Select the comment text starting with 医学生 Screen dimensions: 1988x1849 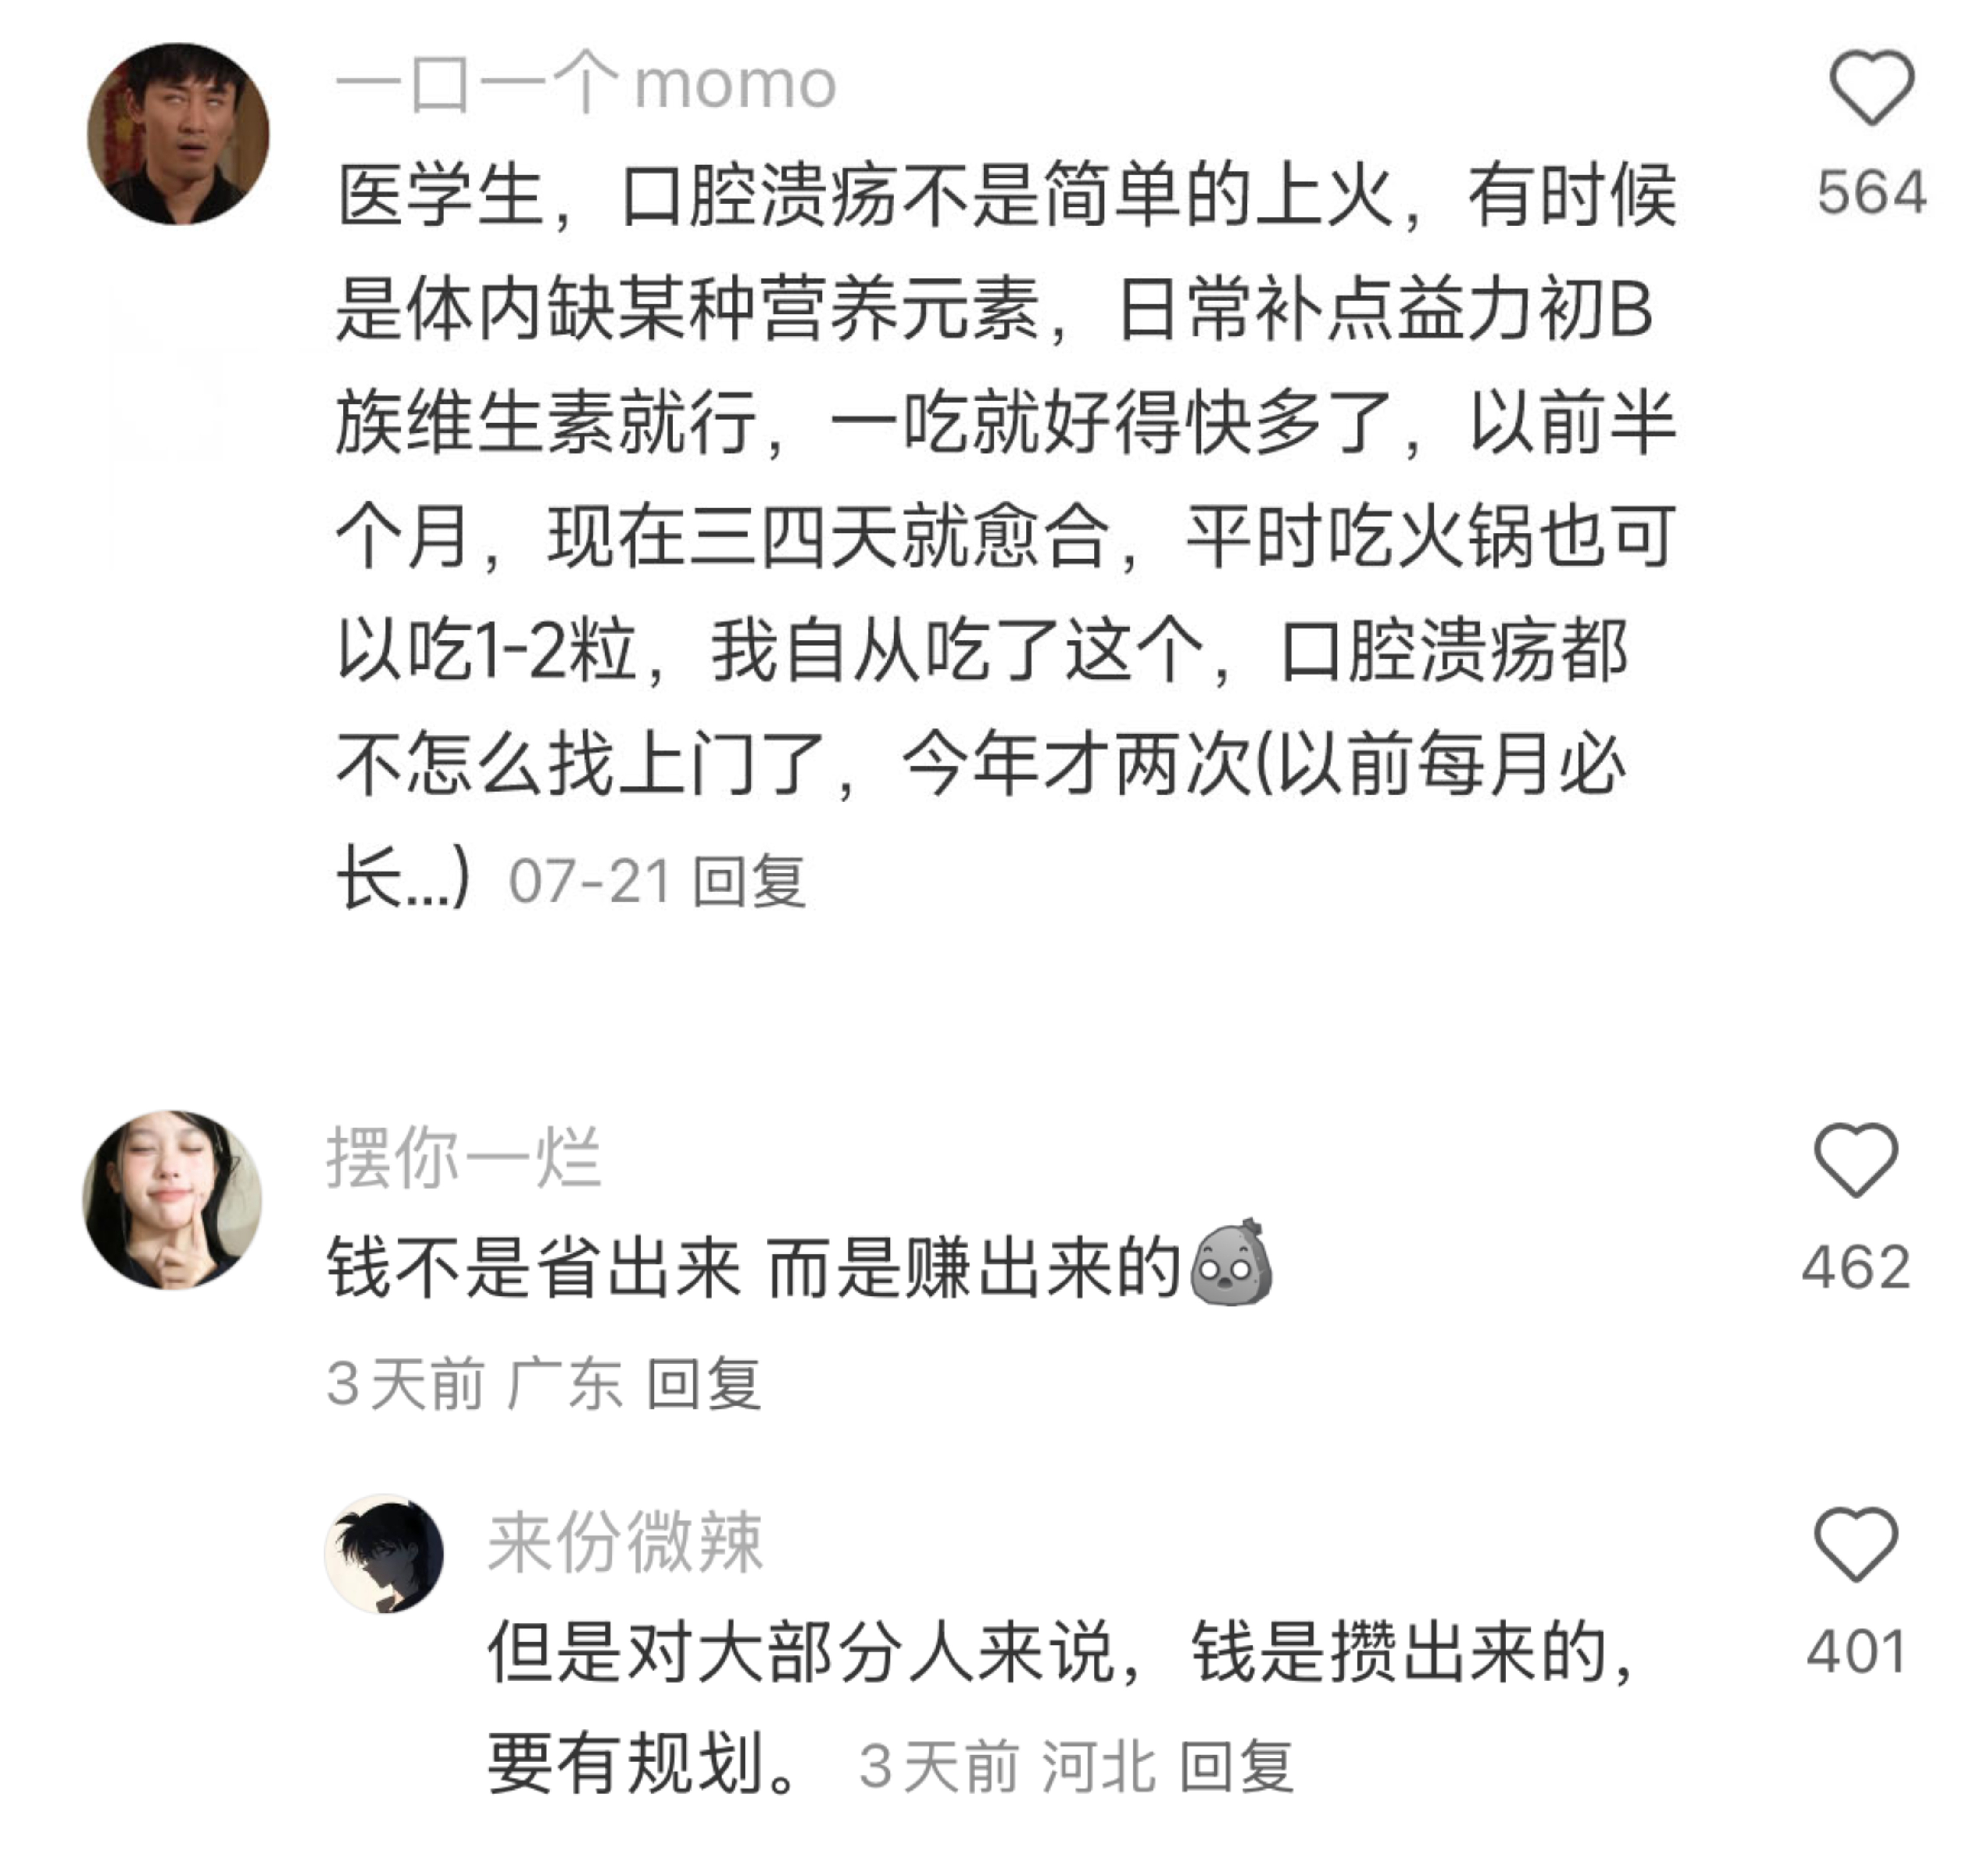[x=1007, y=537]
